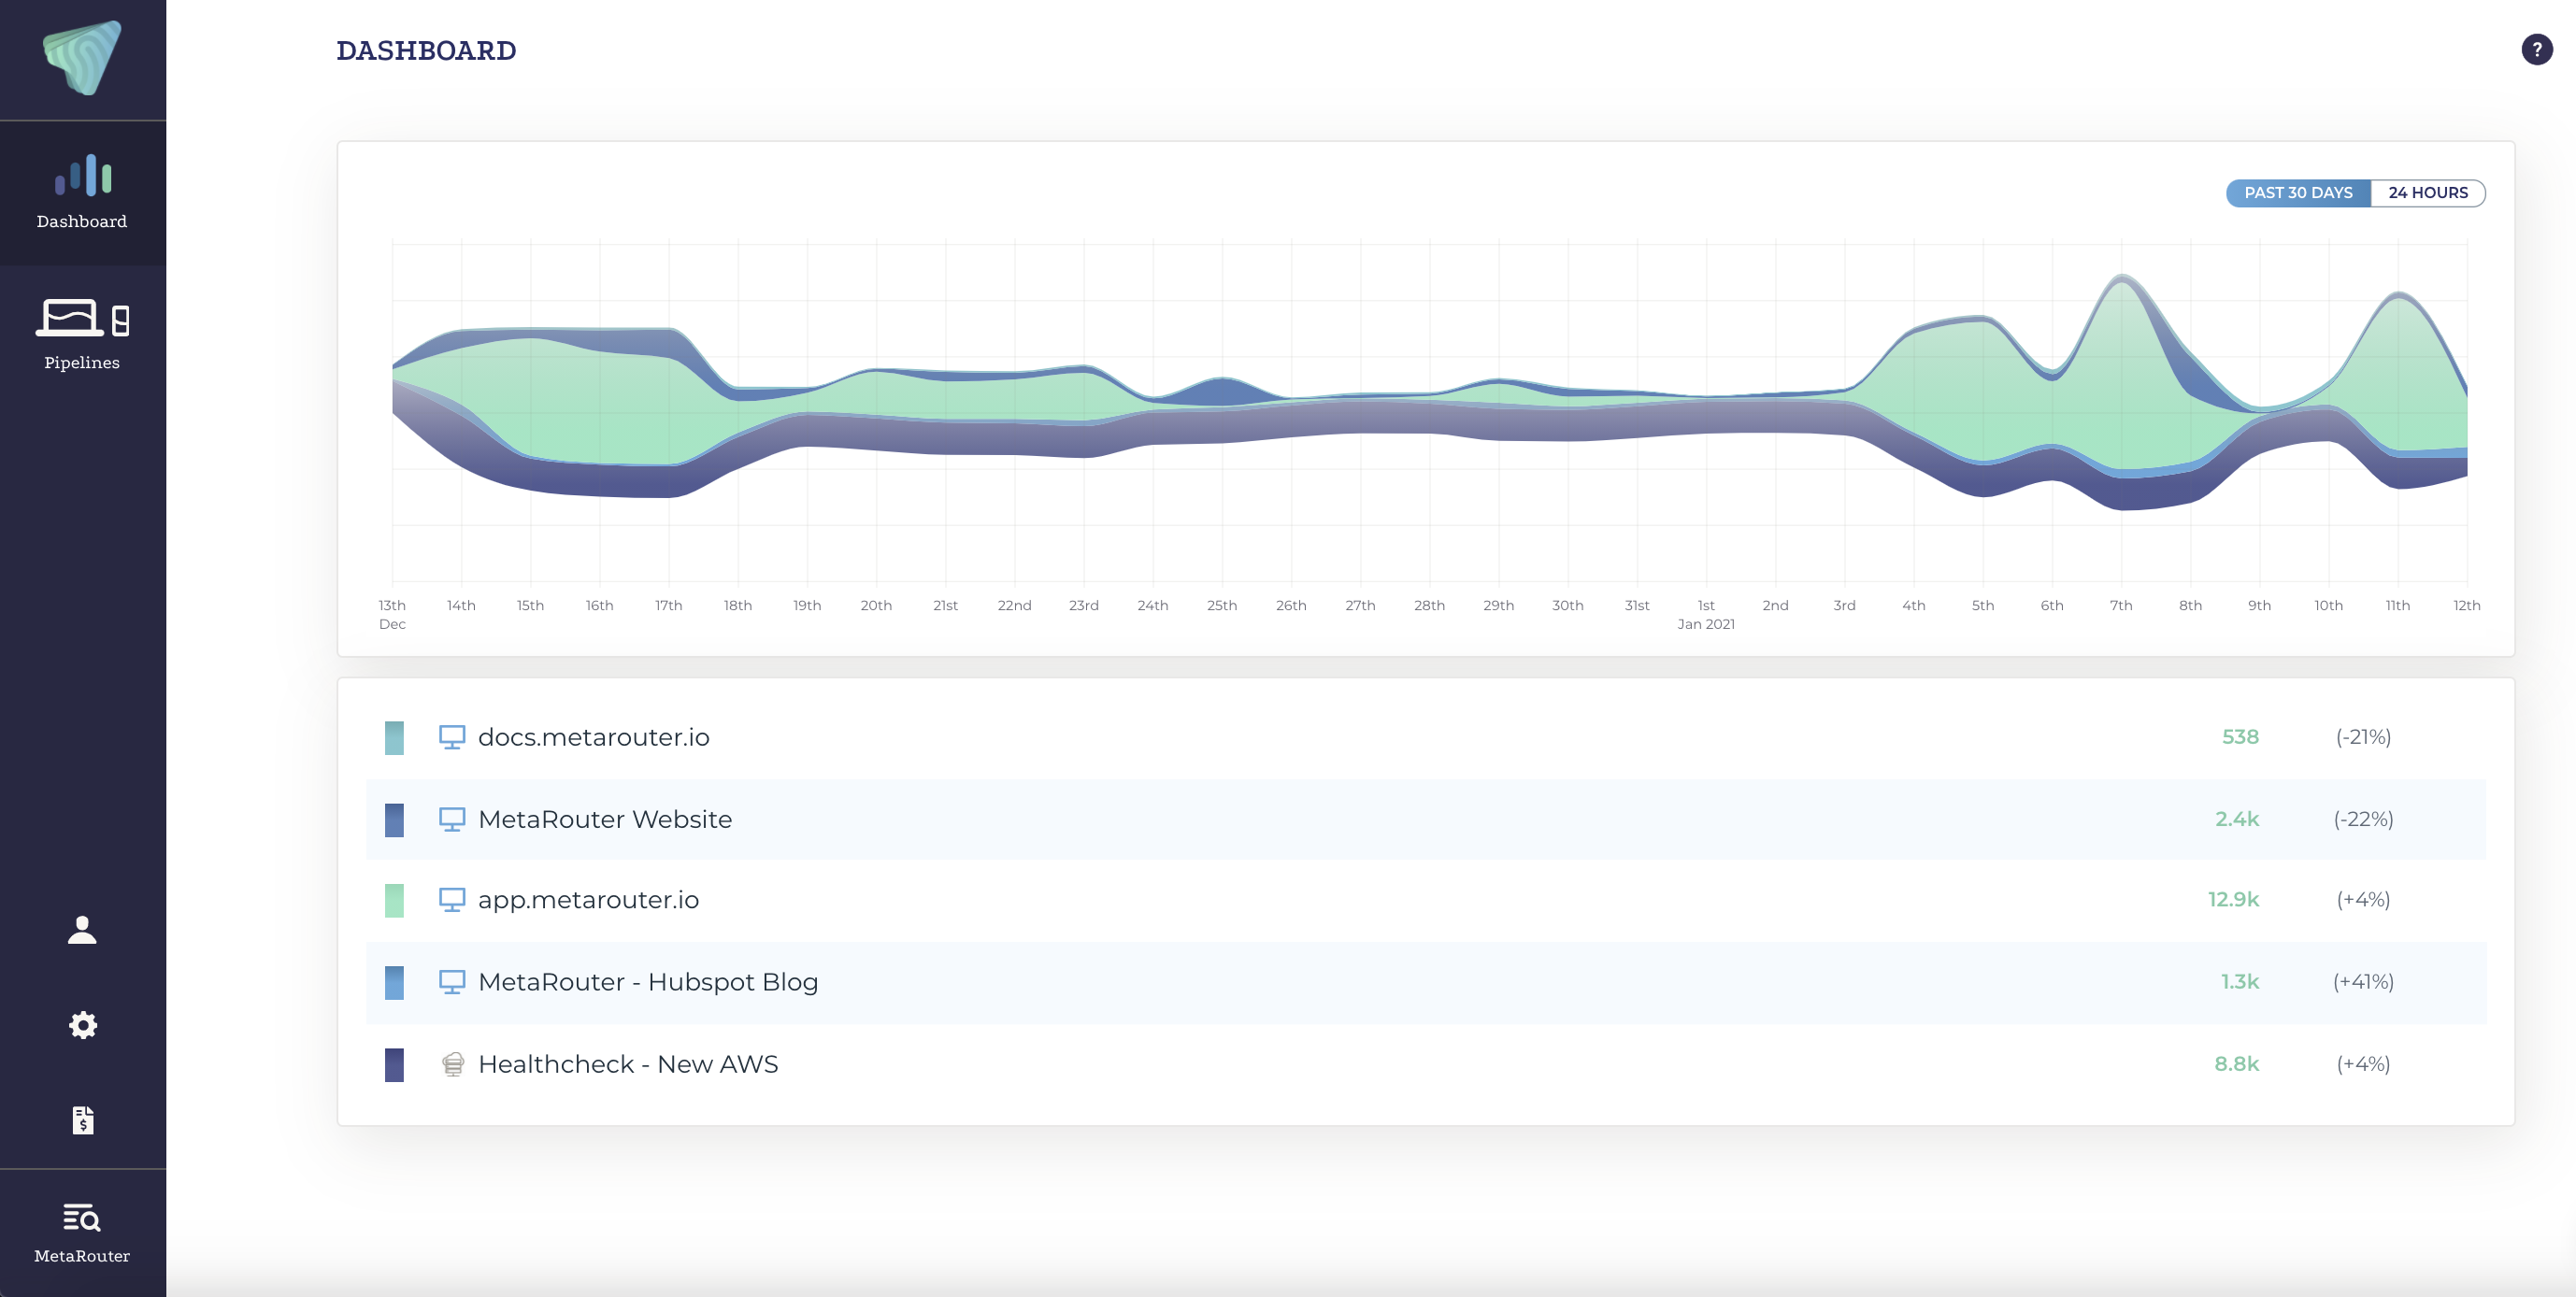Viewport: 2576px width, 1297px height.
Task: Open MetaRouter Website source row
Action: (1426, 819)
